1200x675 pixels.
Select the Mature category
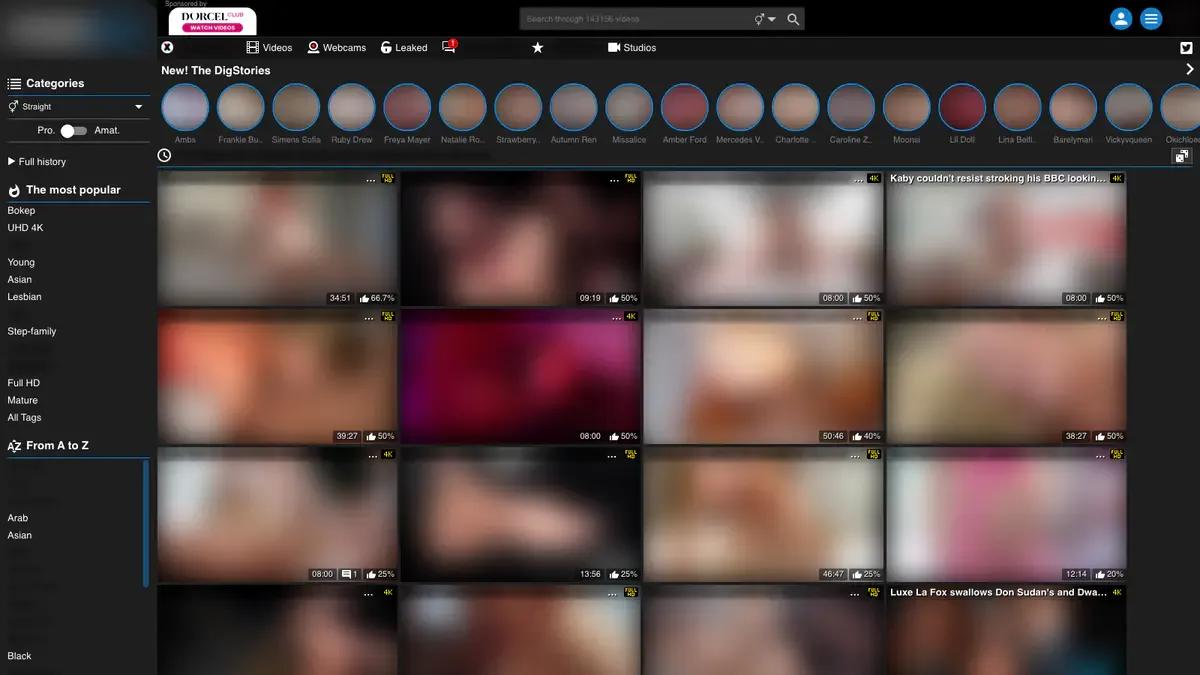click(x=22, y=400)
